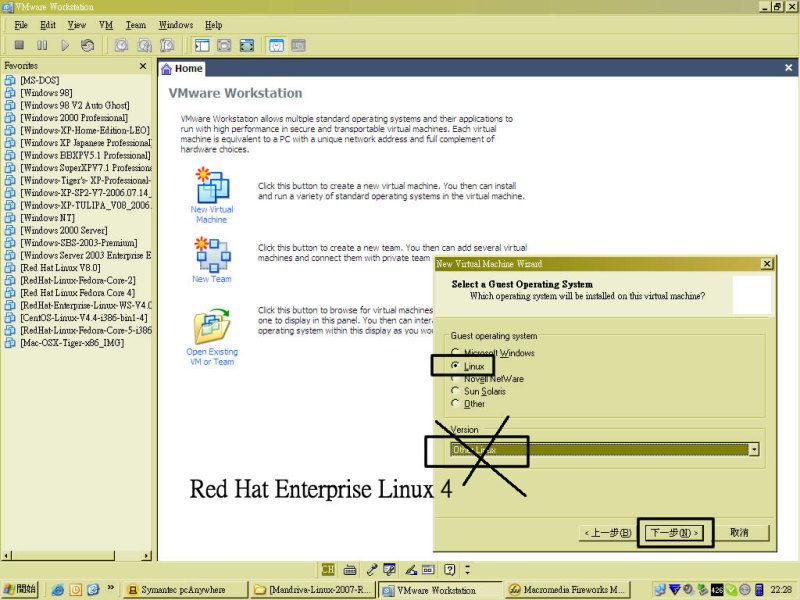Open the Windows menu
The height and width of the screenshot is (600, 800).
pyautogui.click(x=176, y=25)
